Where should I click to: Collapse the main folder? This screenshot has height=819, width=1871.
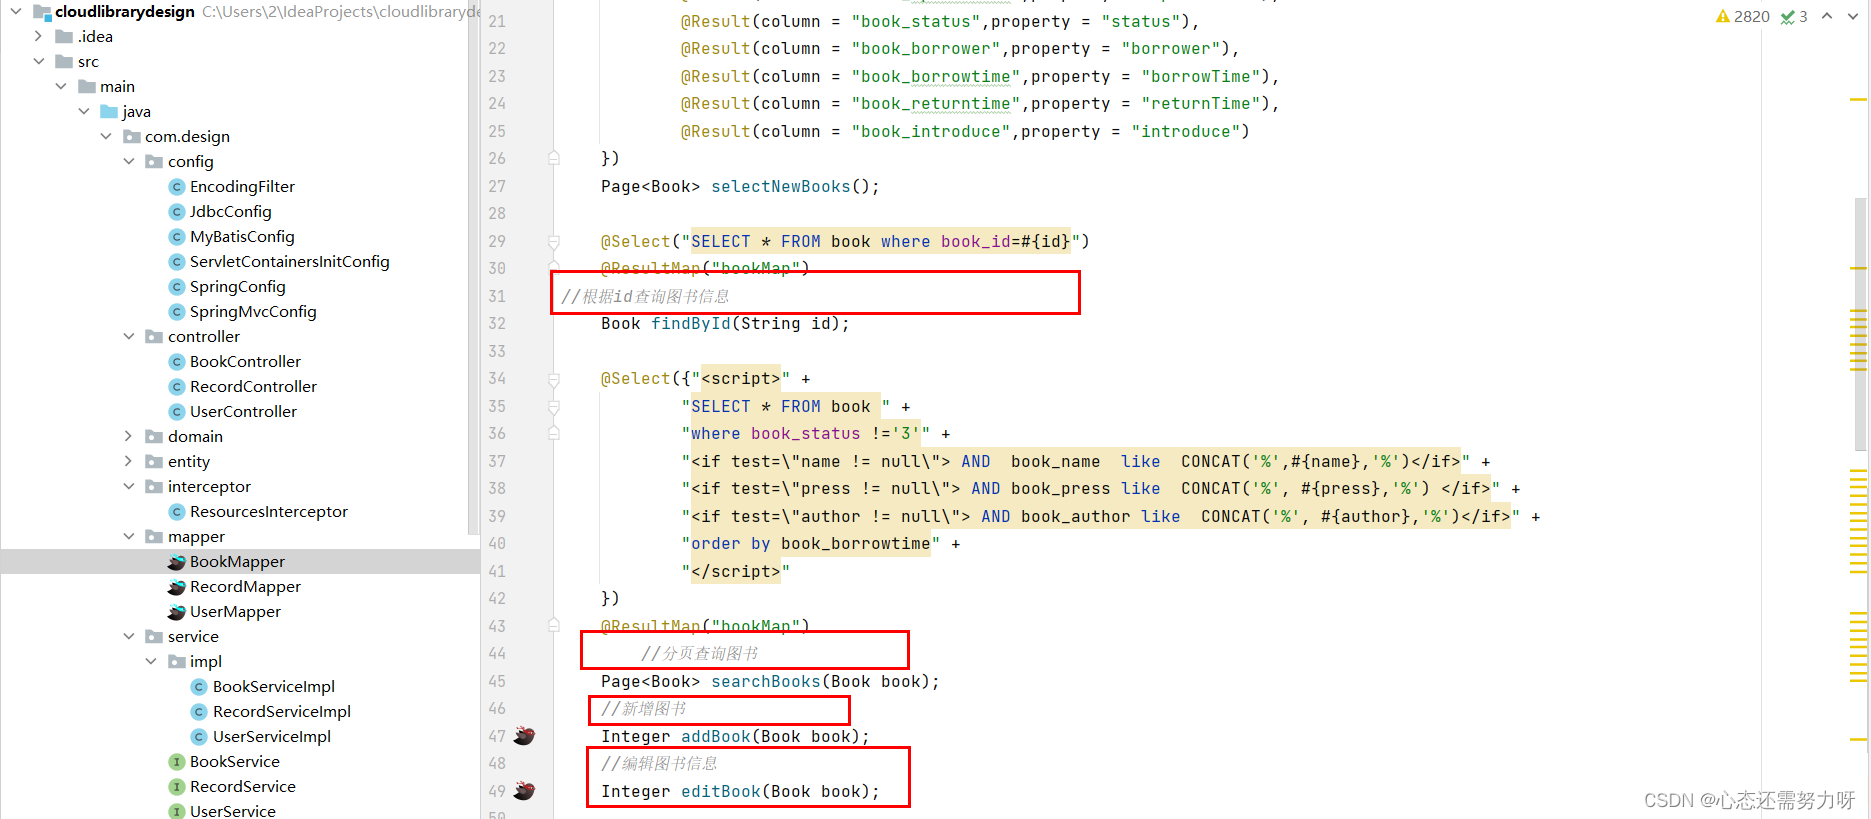point(61,86)
